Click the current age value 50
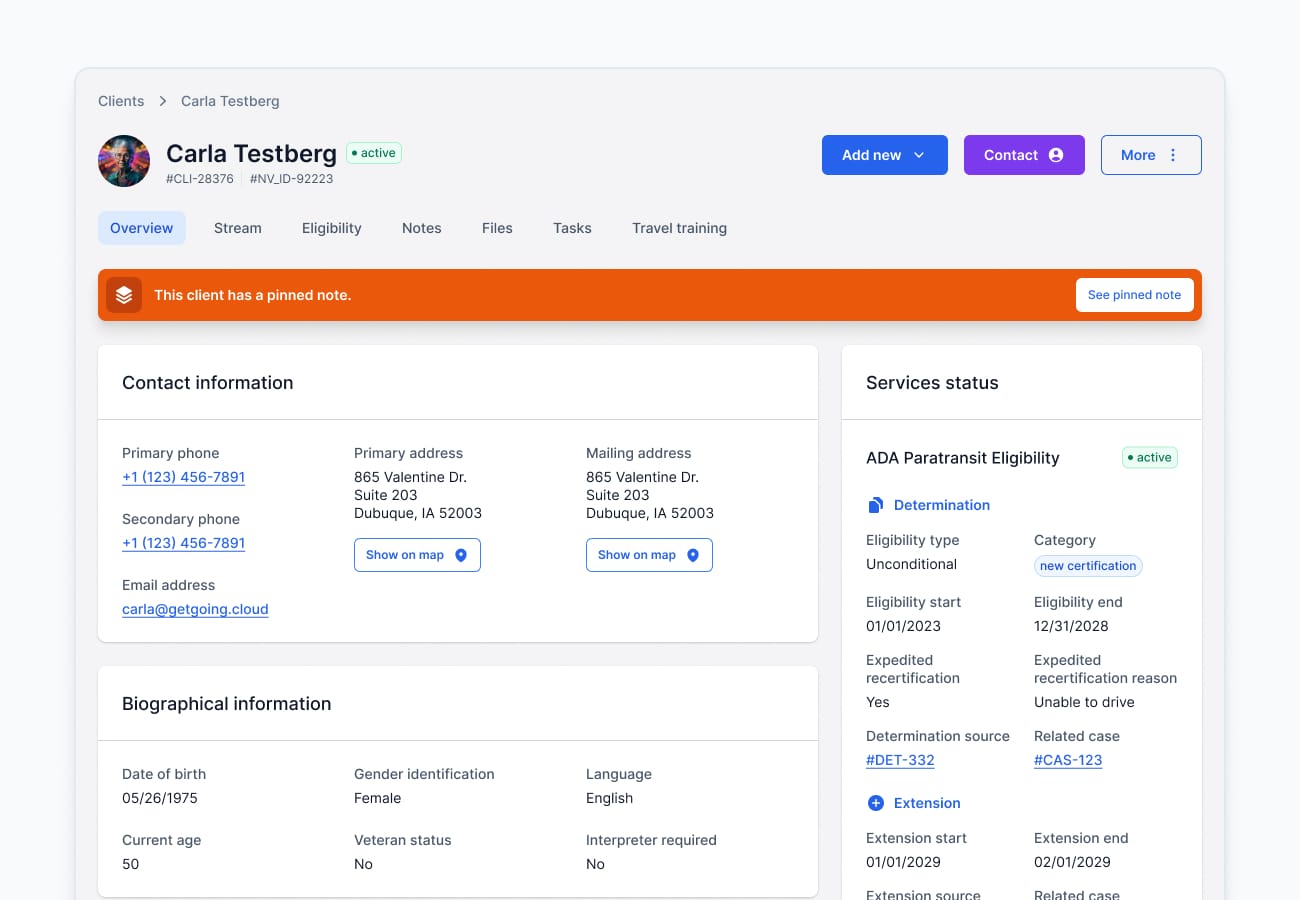1300x900 pixels. point(131,864)
